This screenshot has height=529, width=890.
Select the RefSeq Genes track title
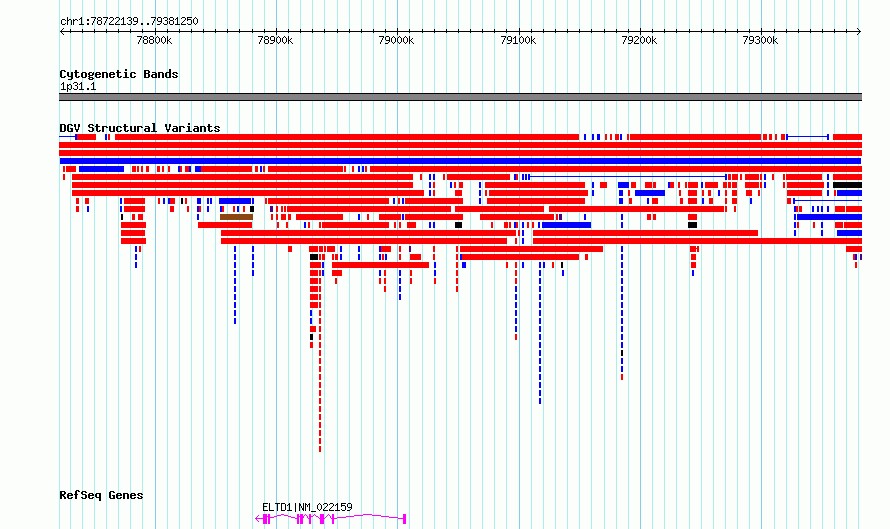tap(101, 495)
